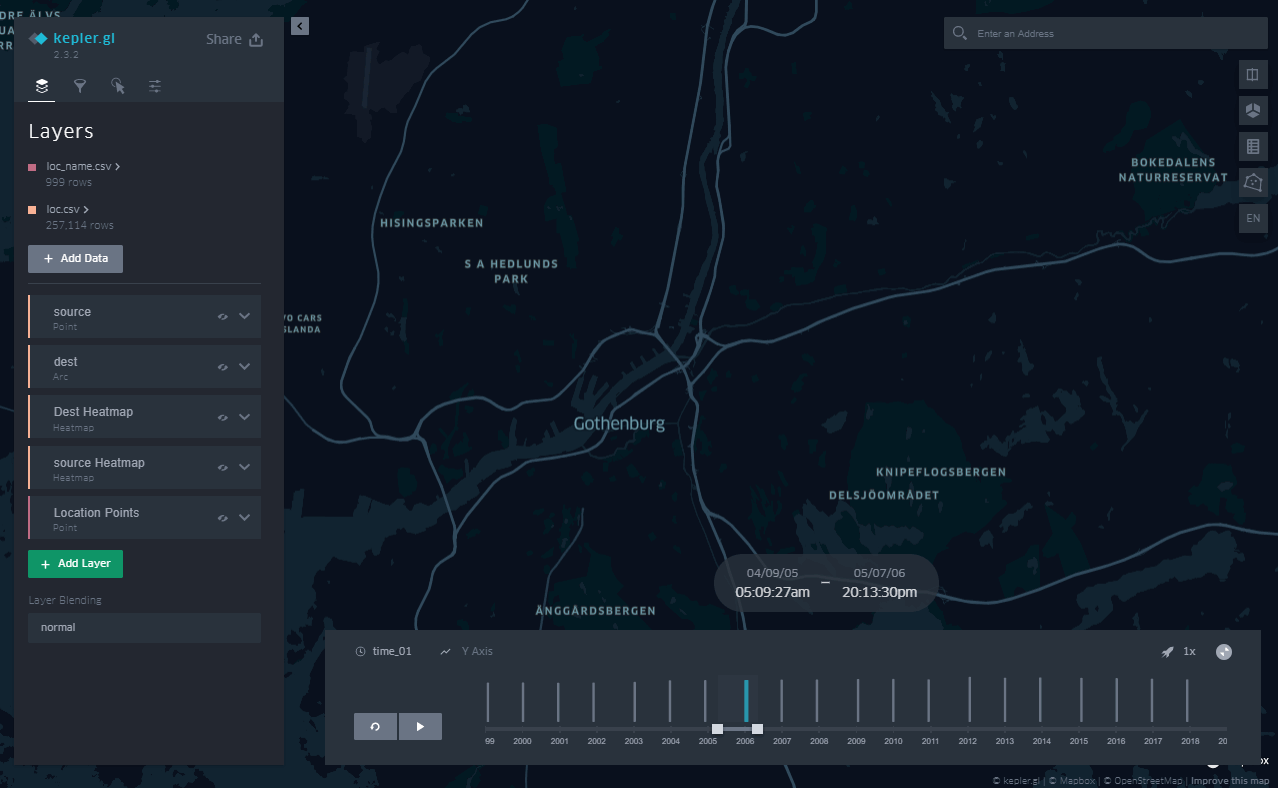Click the round icon beside 1x
This screenshot has width=1278, height=788.
(x=1224, y=652)
